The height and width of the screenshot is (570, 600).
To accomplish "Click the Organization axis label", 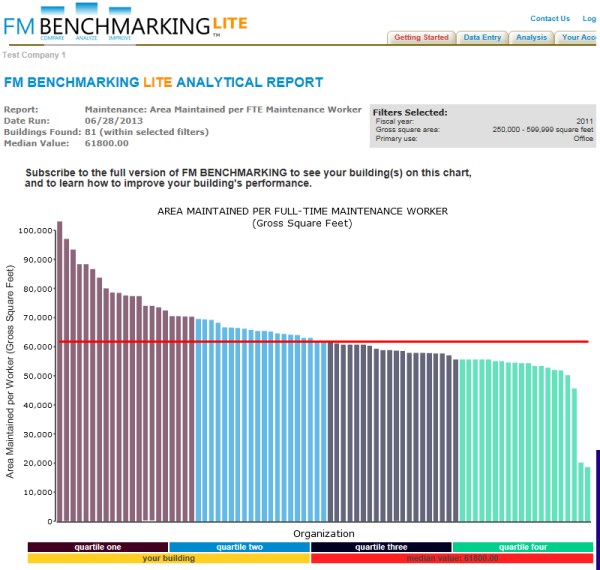I will [324, 533].
